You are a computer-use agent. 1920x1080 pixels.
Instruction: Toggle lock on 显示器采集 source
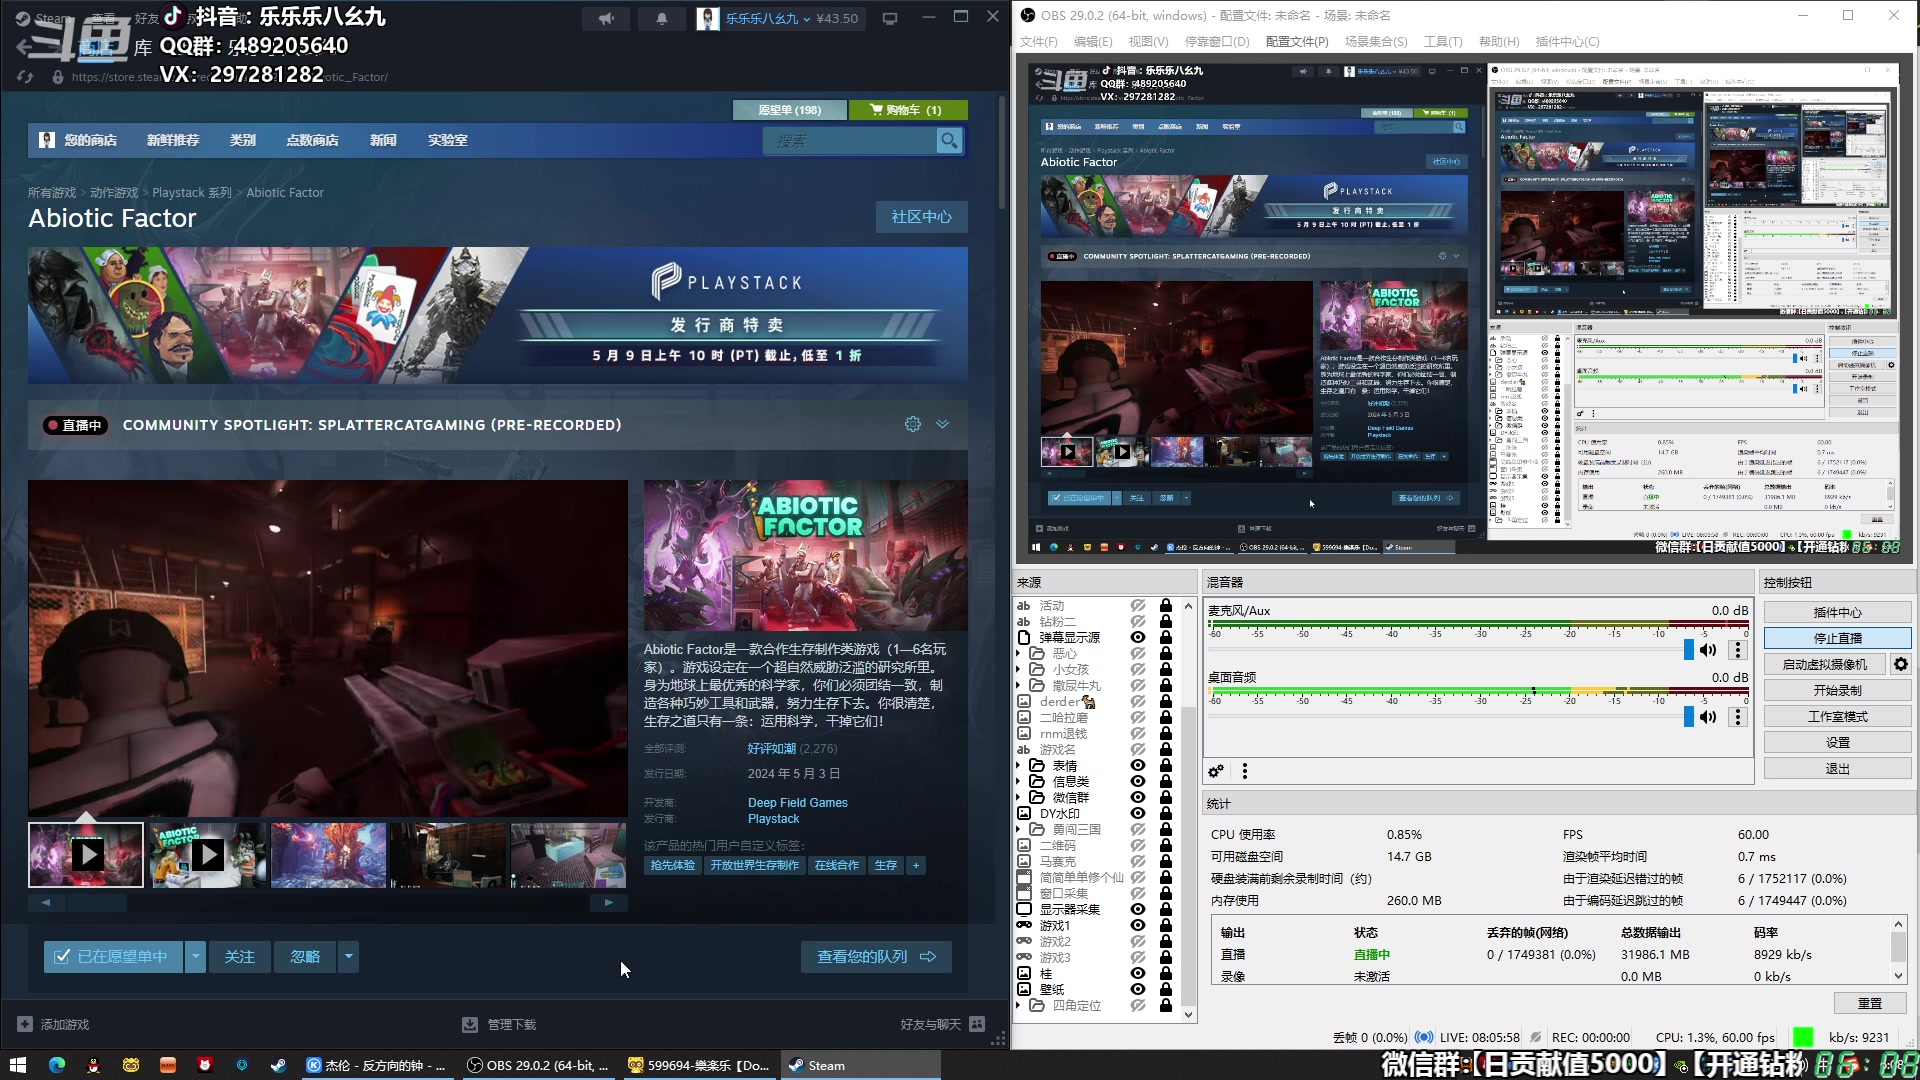click(1166, 910)
